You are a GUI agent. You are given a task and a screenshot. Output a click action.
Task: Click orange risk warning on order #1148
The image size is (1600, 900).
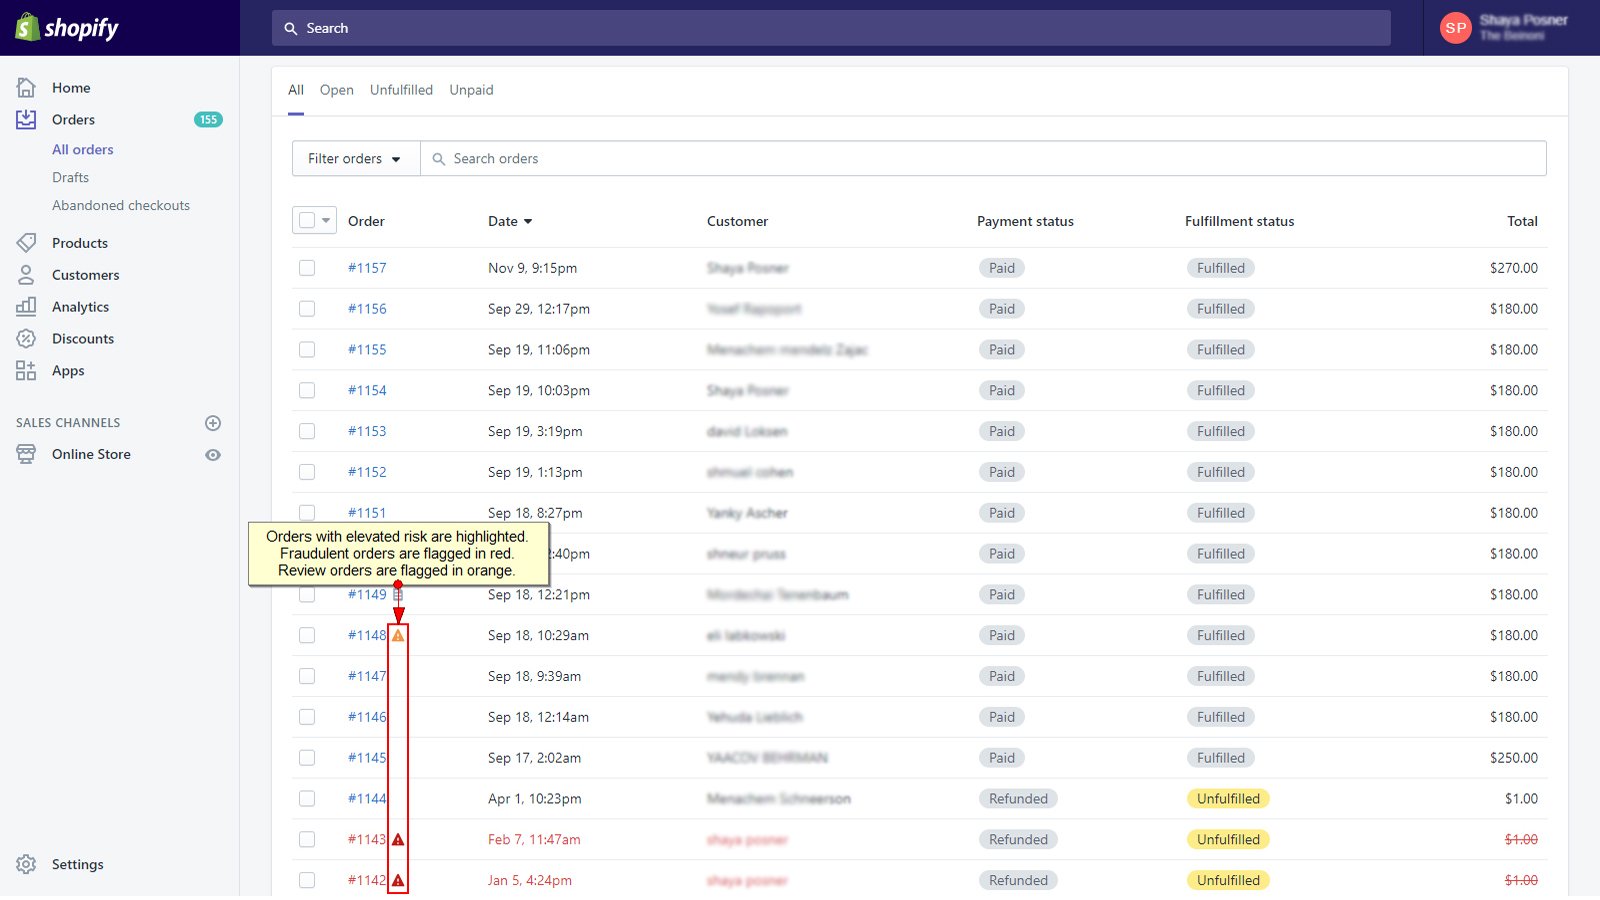398,636
